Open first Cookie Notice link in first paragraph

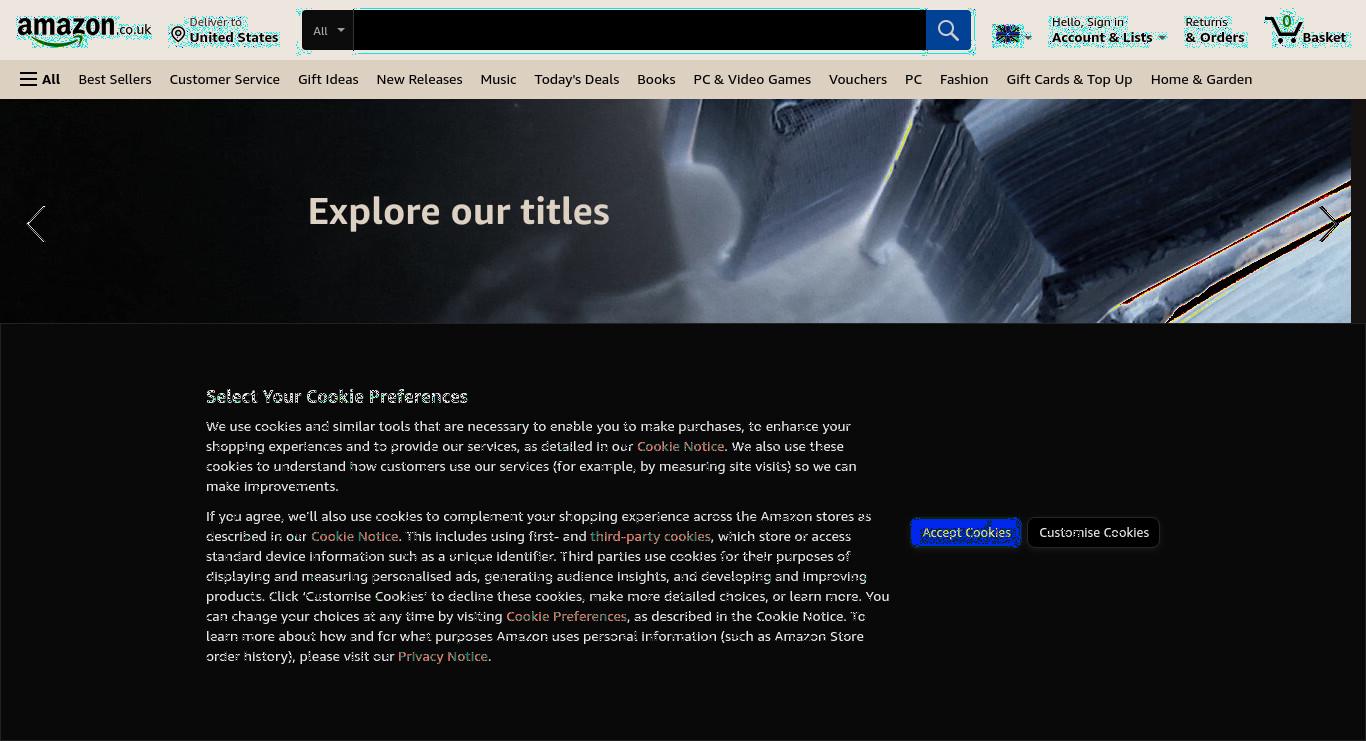point(681,446)
